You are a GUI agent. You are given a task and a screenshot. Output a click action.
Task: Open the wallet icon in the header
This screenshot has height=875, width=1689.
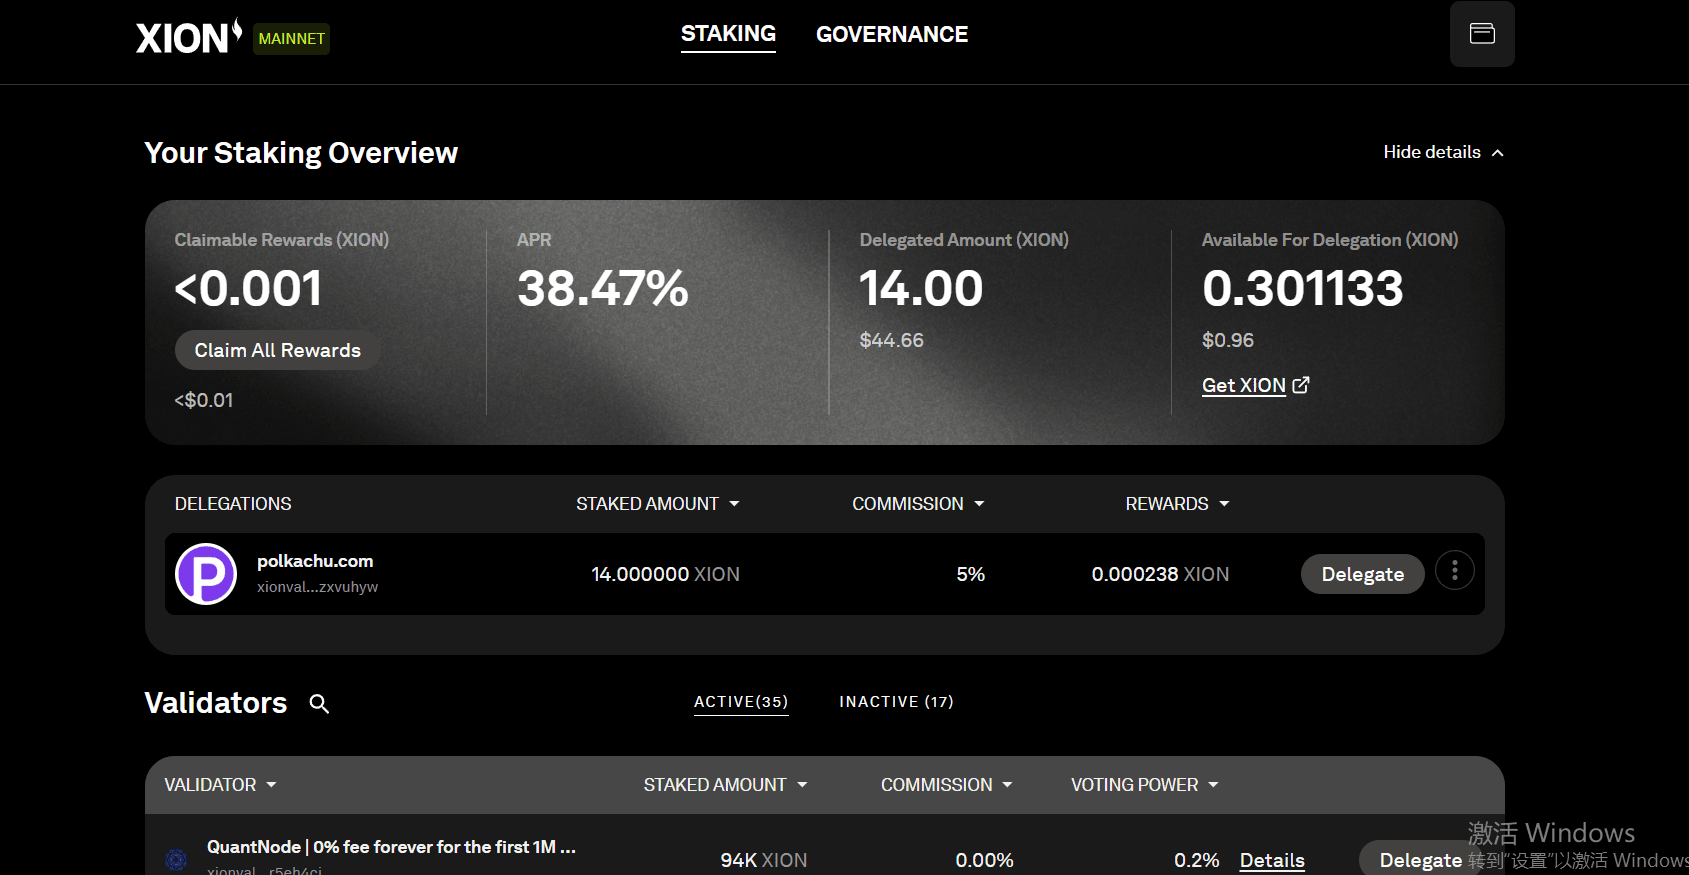(1482, 34)
